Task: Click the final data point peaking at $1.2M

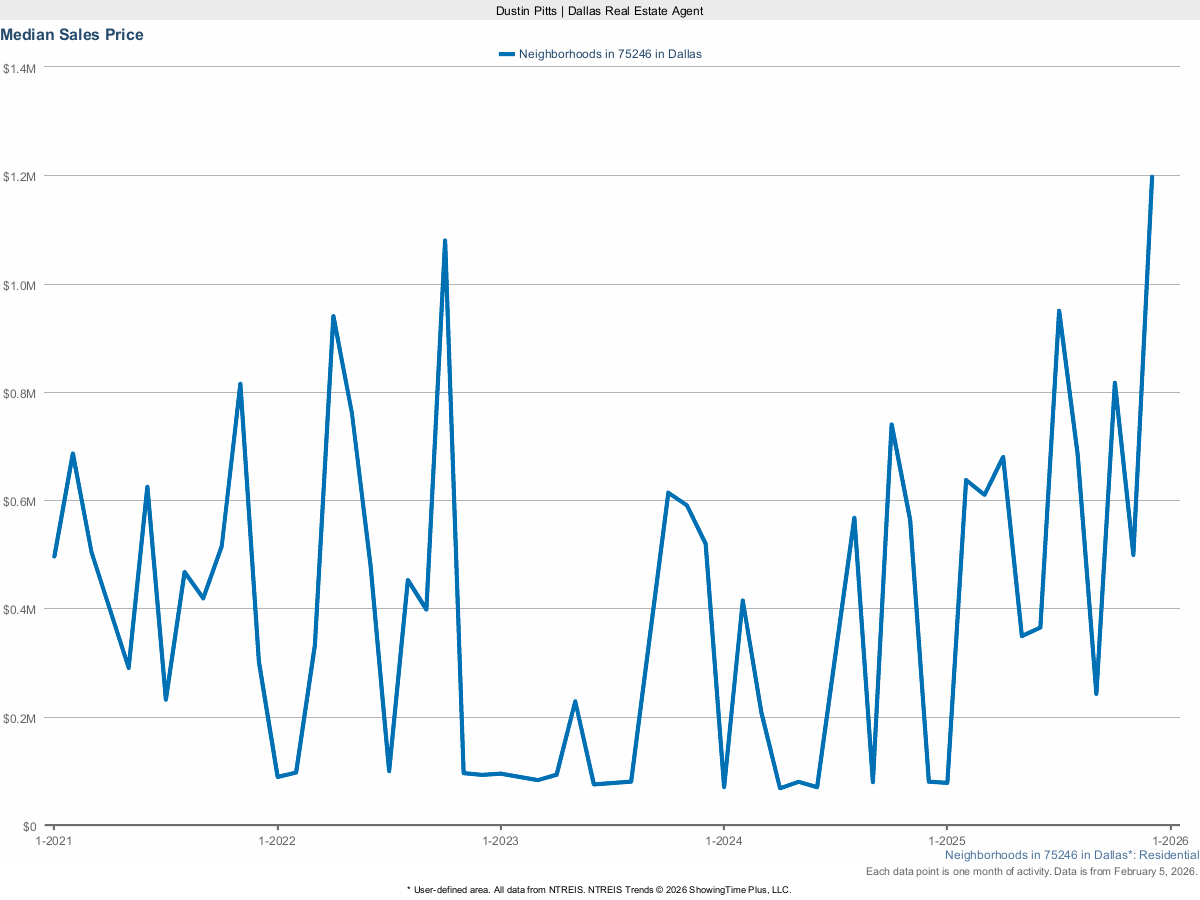Action: (1152, 177)
